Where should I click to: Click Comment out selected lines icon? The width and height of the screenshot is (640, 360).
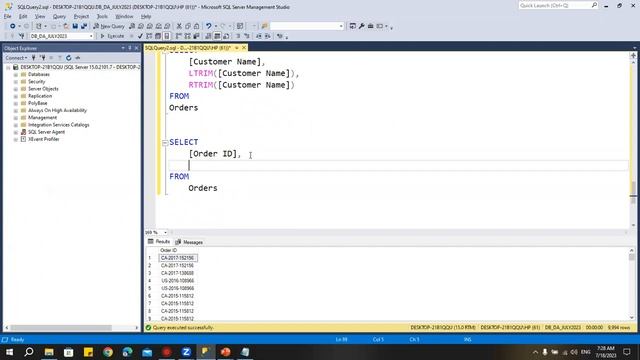point(238,36)
